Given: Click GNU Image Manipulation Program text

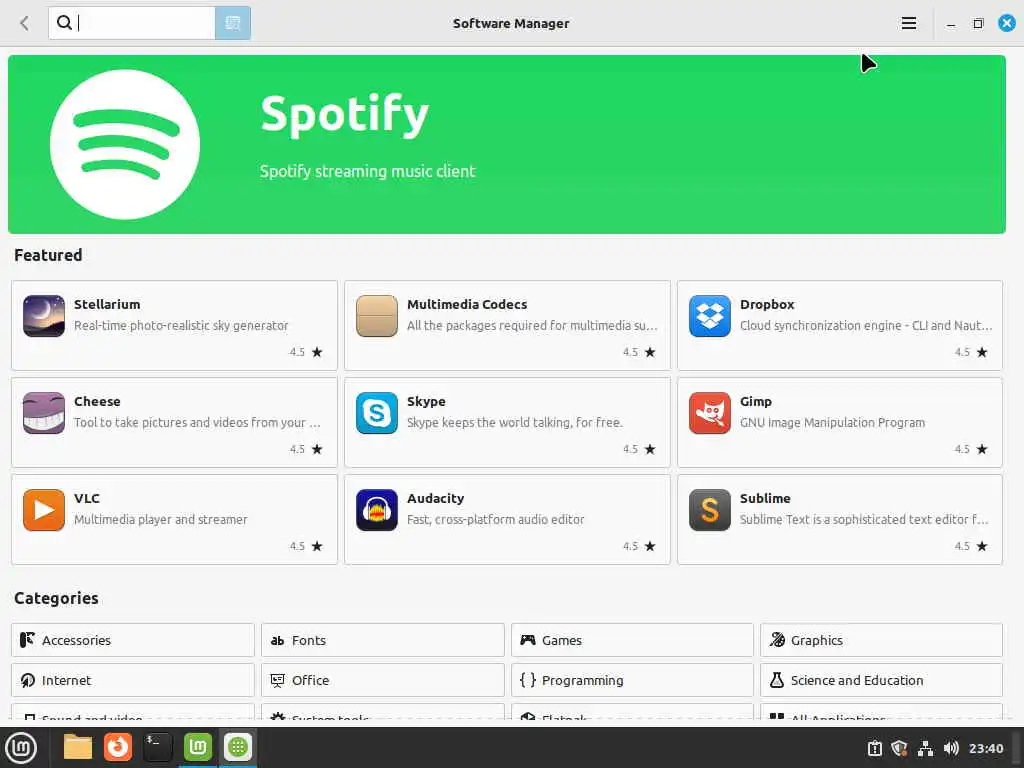Looking at the screenshot, I should click(832, 423).
